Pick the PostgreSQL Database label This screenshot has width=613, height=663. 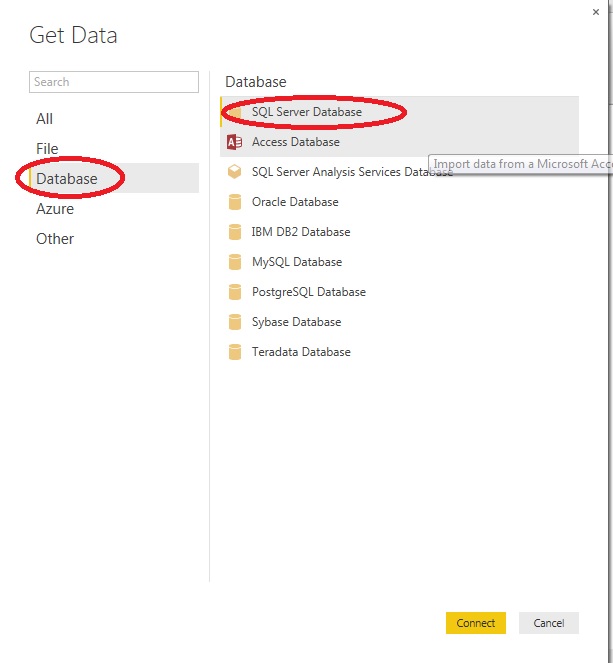(309, 292)
